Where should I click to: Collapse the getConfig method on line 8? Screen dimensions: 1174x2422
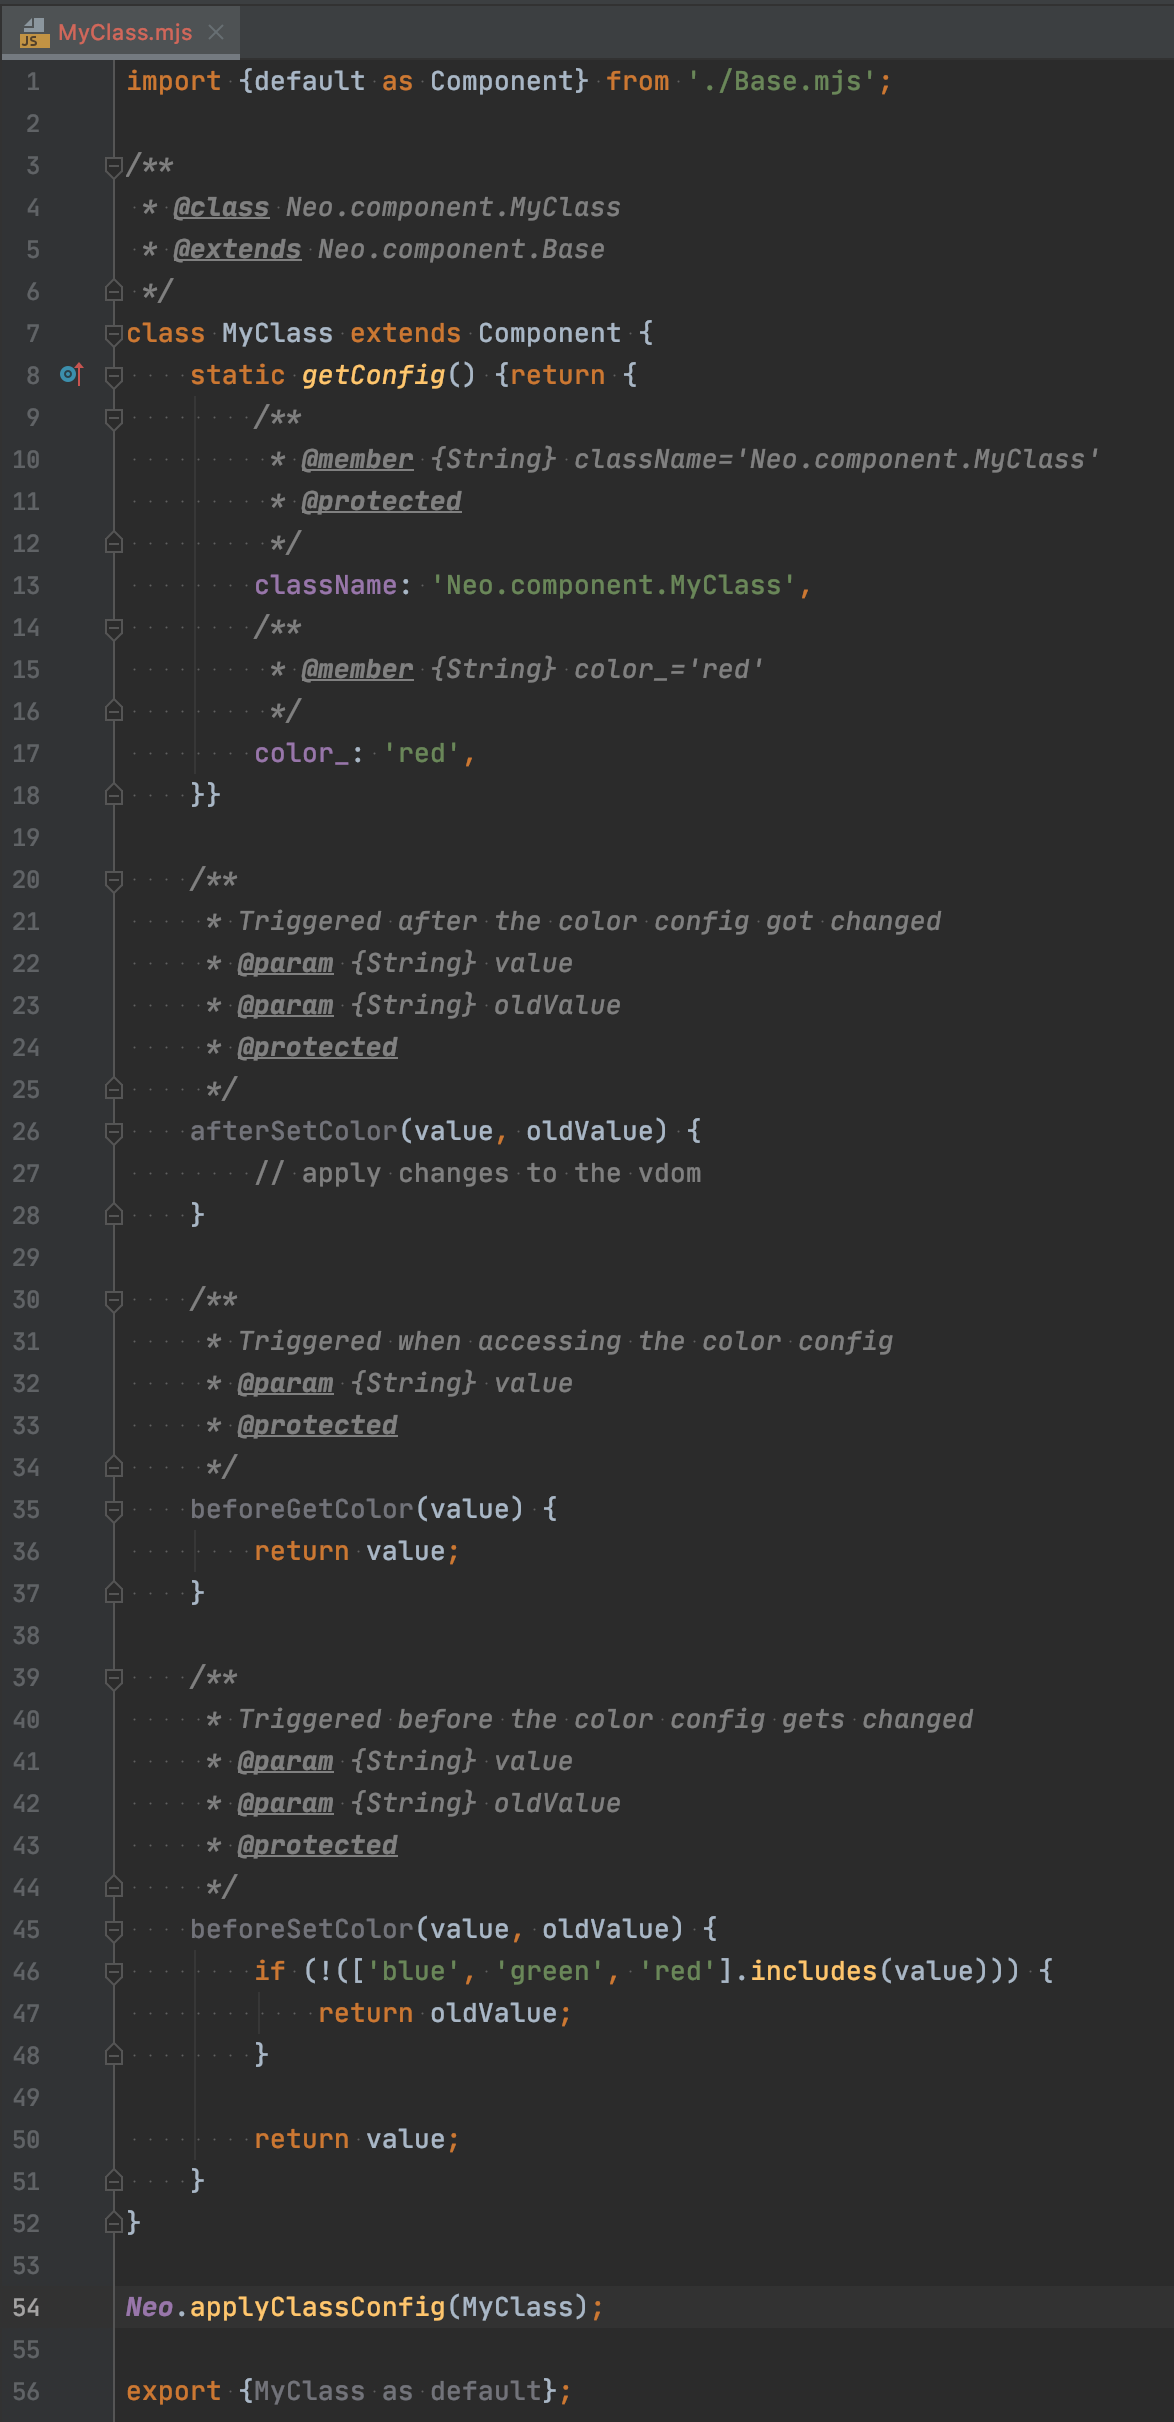(x=113, y=375)
